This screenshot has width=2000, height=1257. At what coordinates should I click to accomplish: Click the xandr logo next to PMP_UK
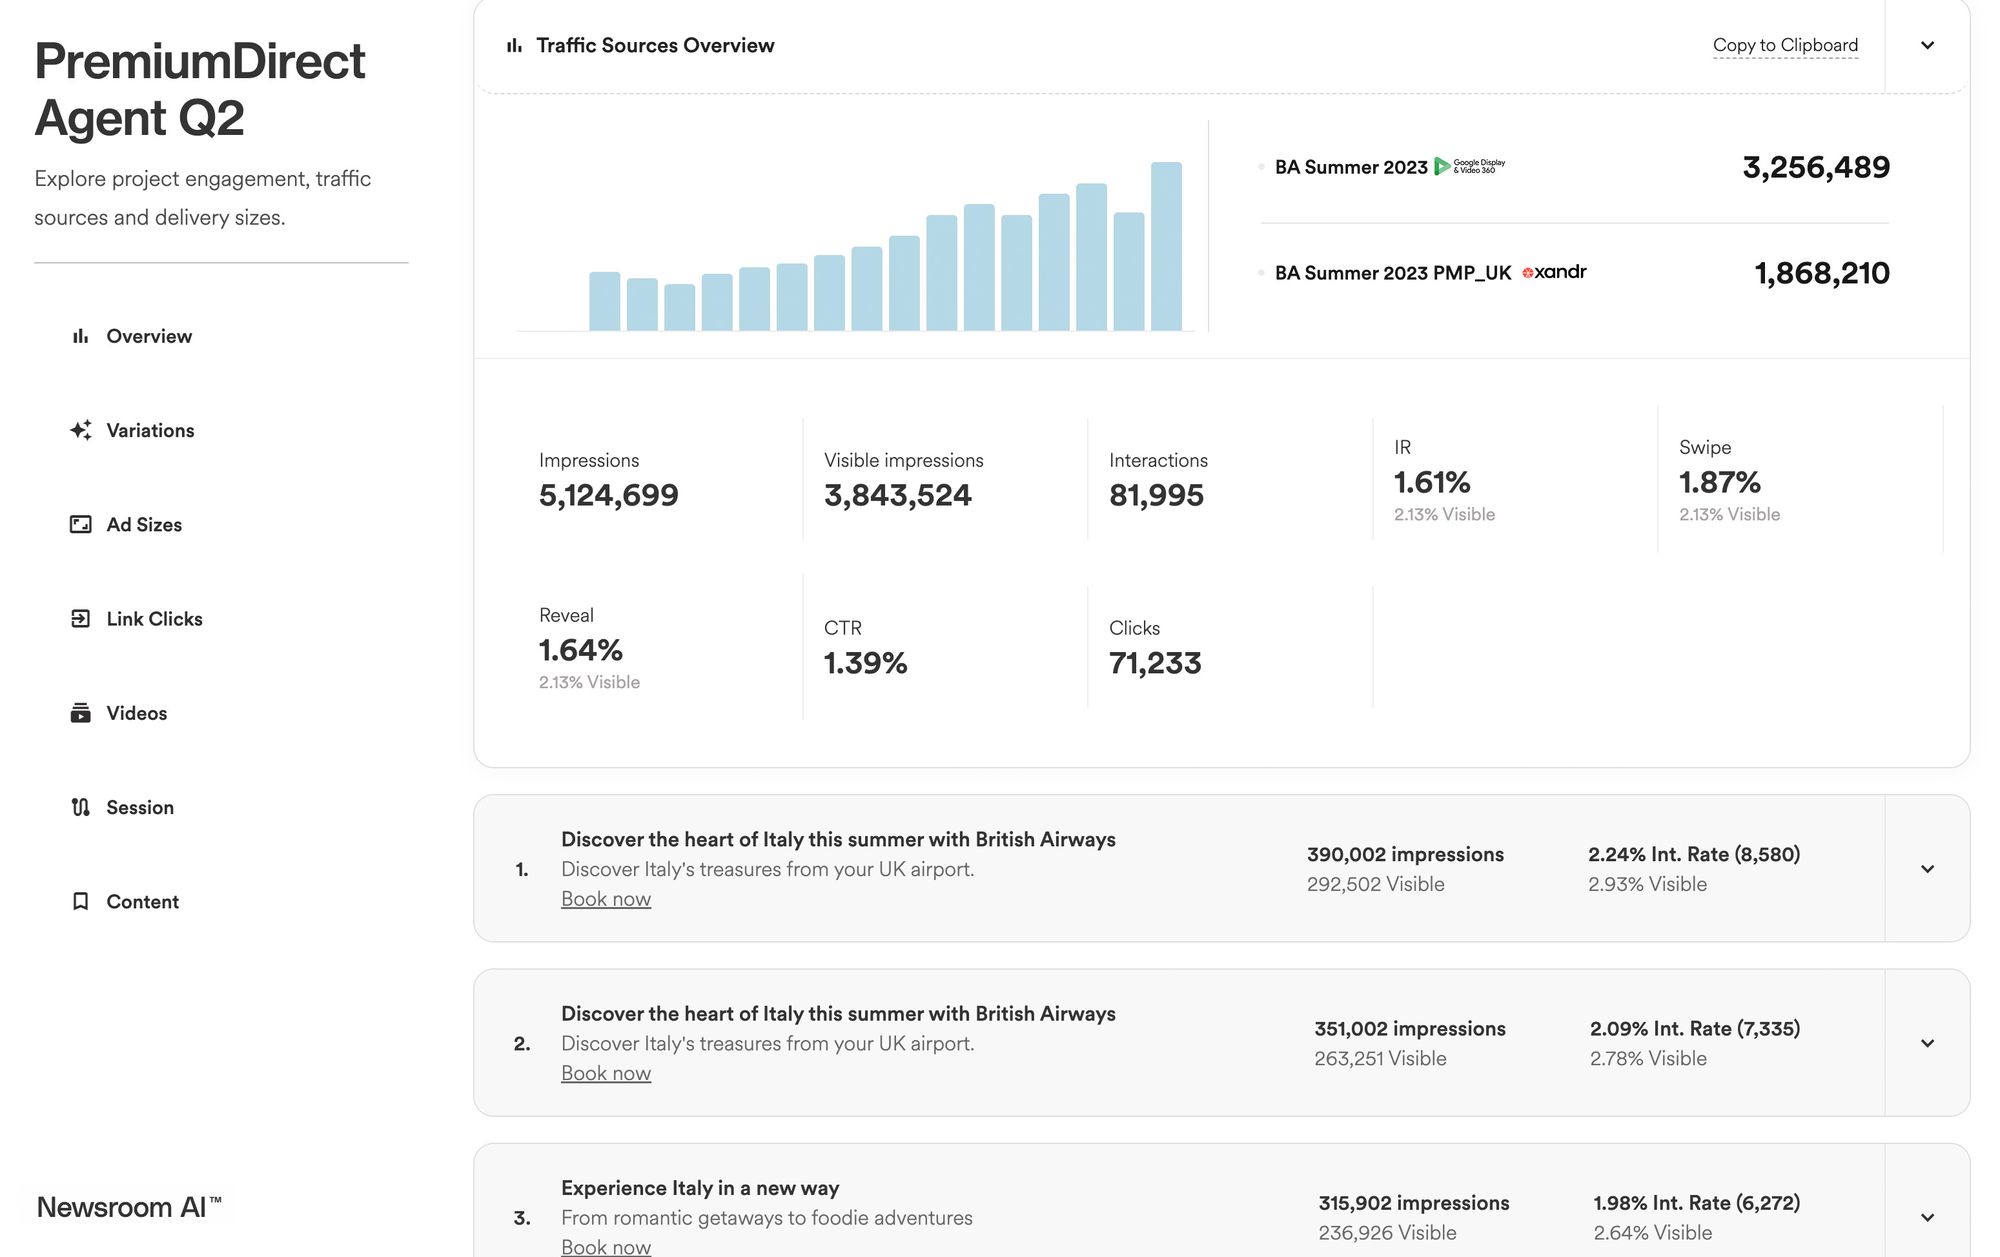pyautogui.click(x=1554, y=272)
